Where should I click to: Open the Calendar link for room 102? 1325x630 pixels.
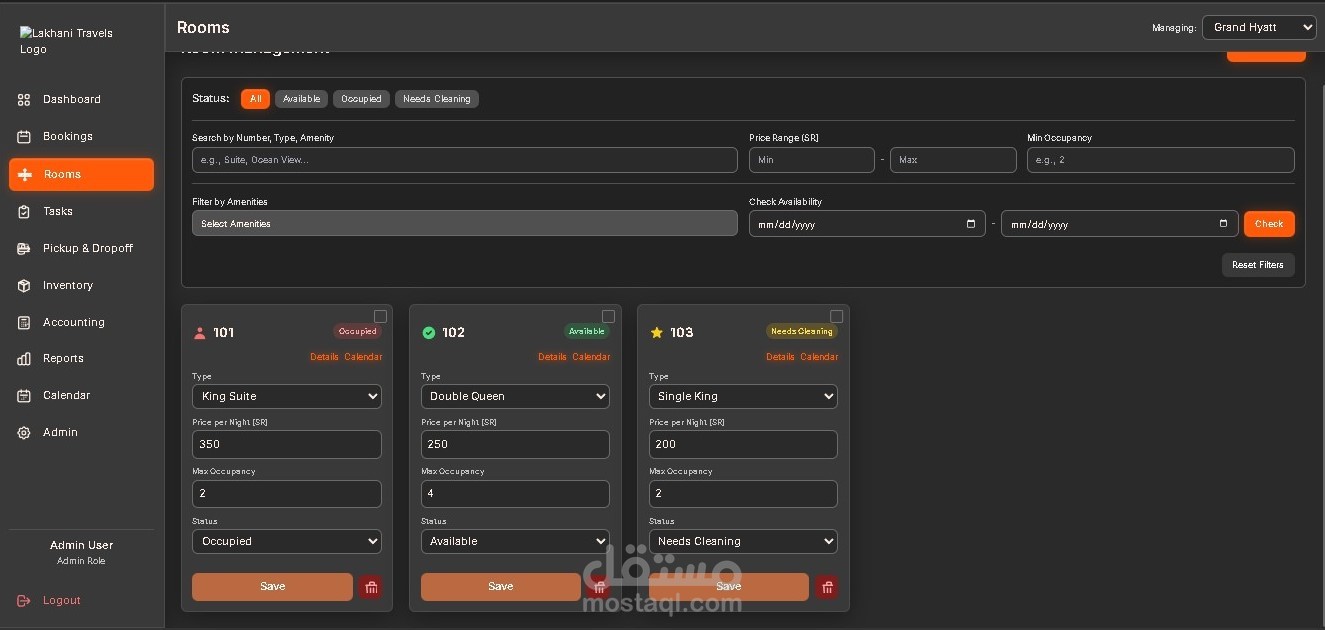[591, 357]
